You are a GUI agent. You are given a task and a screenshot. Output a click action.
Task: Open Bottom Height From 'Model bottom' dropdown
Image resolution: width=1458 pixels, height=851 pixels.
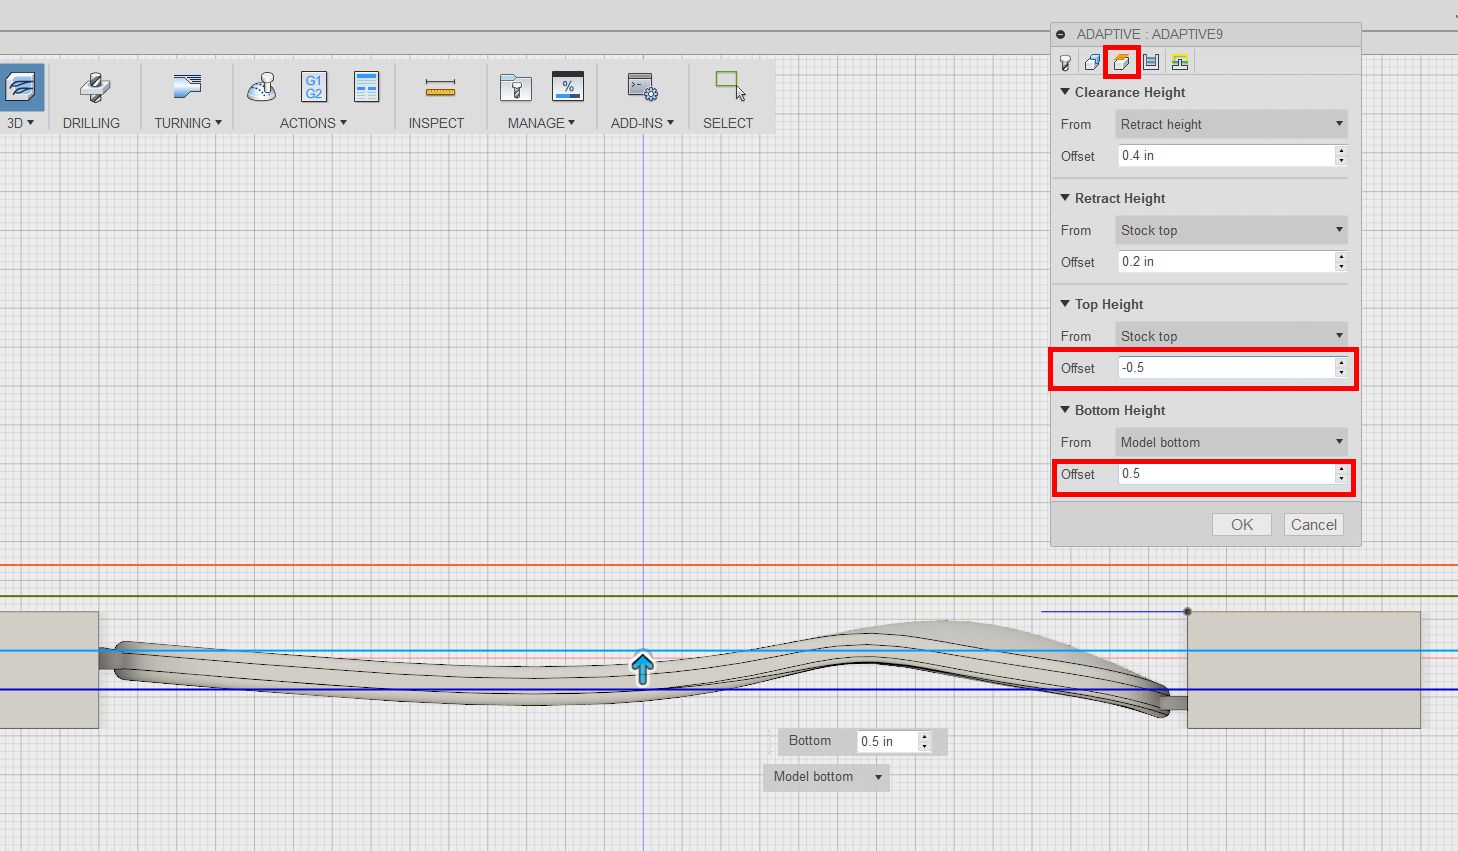(1230, 442)
